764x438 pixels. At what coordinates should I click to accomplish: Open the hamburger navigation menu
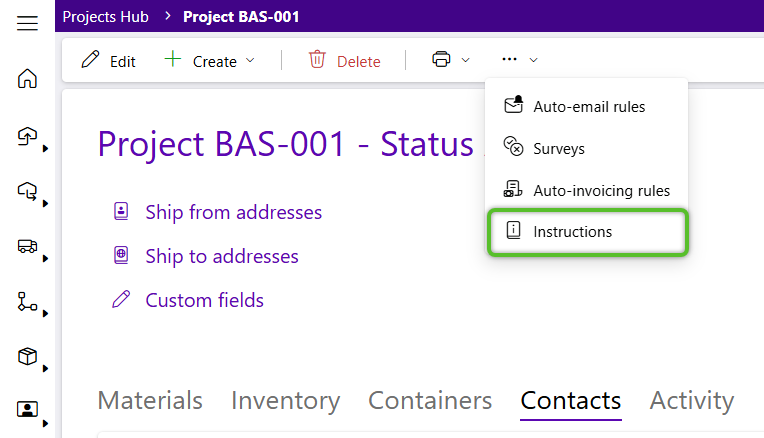click(27, 23)
